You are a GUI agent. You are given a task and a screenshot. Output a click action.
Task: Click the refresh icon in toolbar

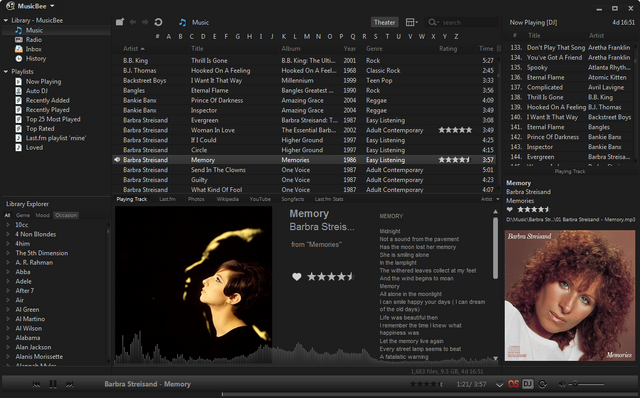tap(158, 22)
